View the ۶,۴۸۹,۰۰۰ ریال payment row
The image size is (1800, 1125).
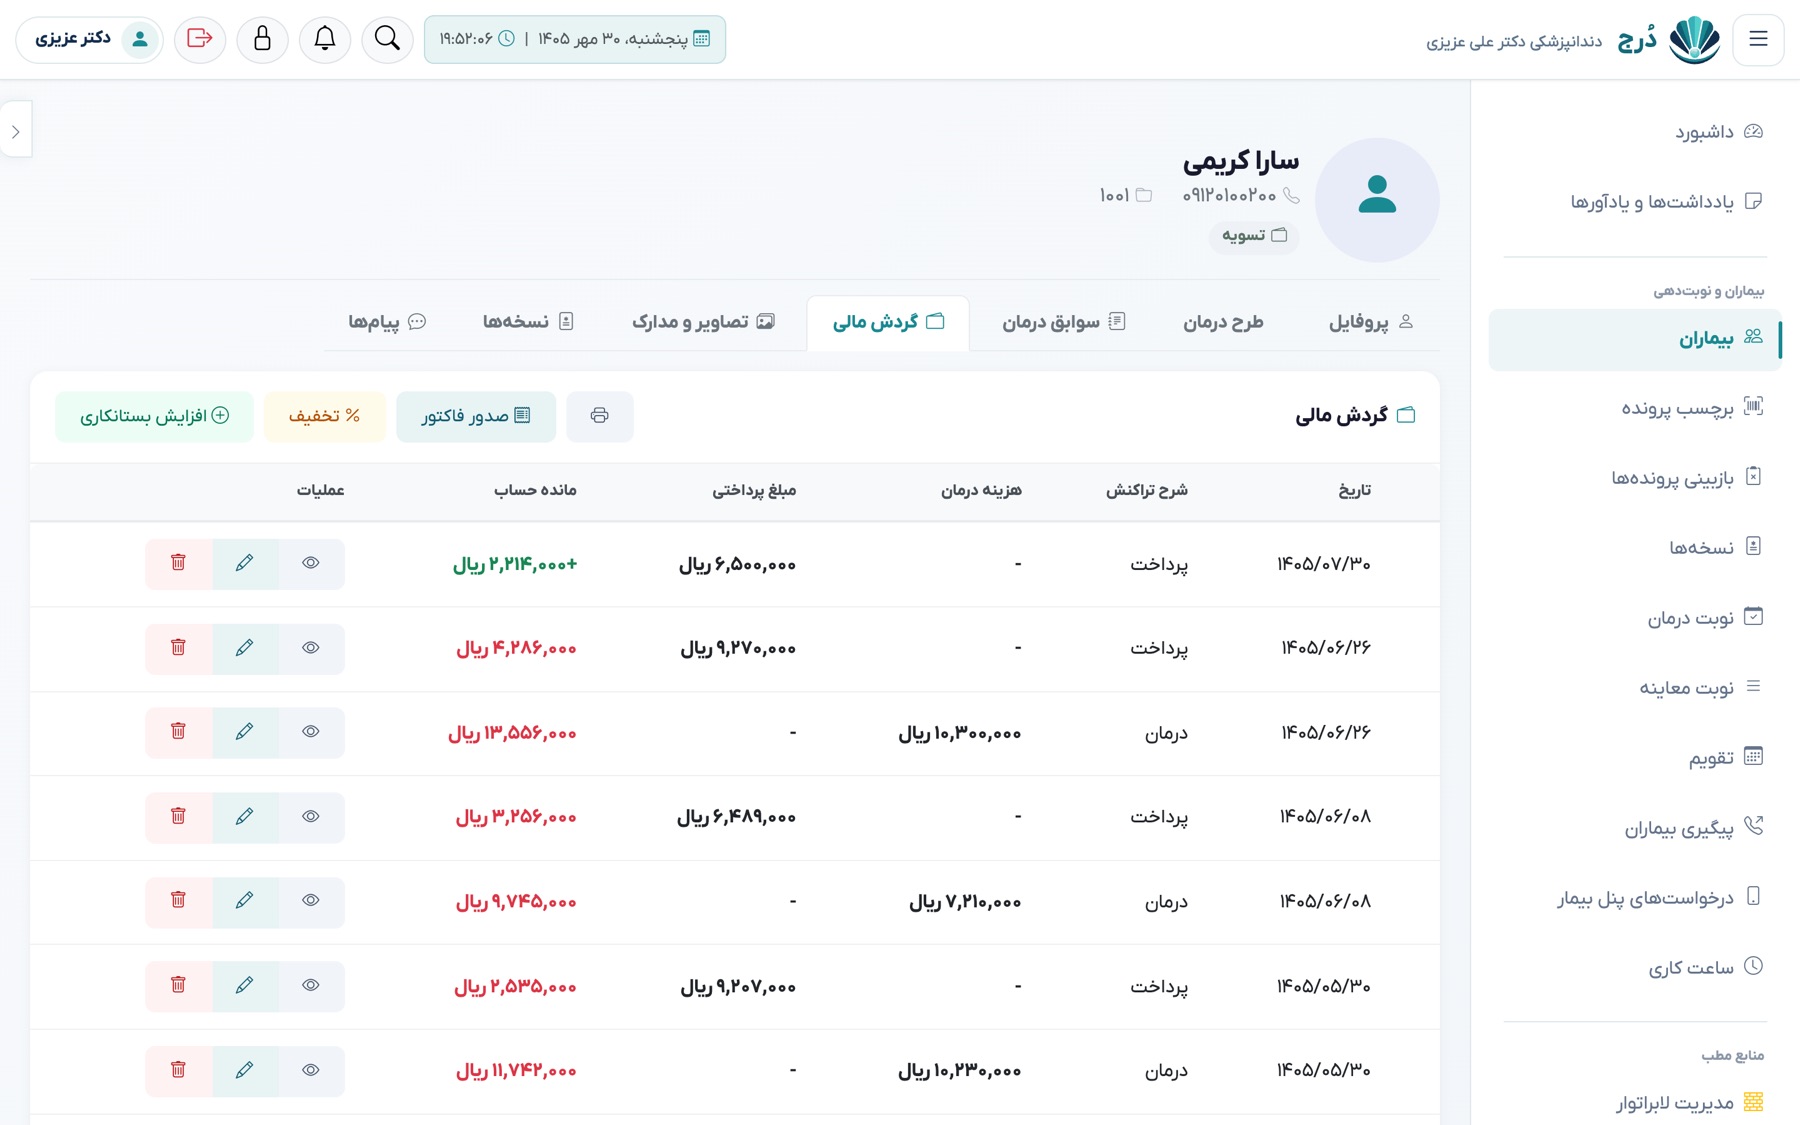coord(311,817)
